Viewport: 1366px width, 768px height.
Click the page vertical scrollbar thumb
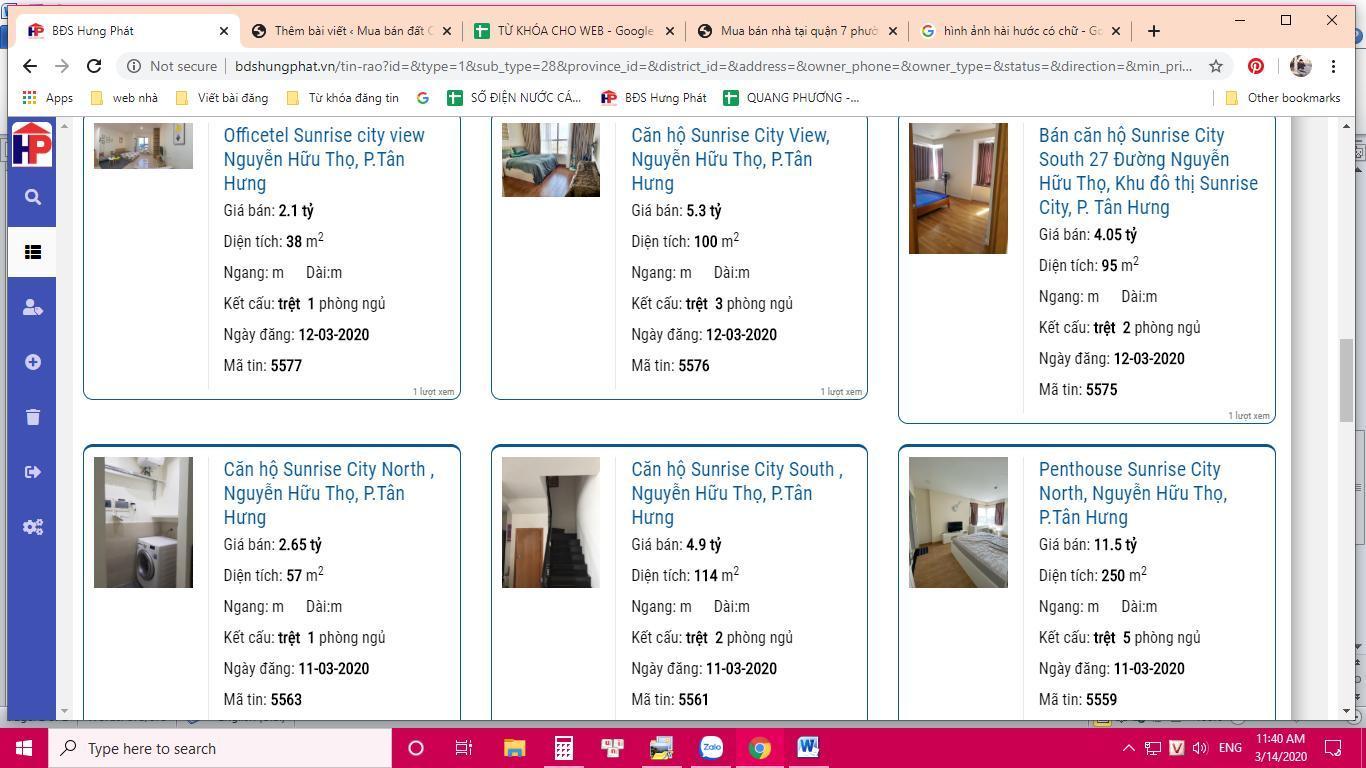pyautogui.click(x=1346, y=380)
